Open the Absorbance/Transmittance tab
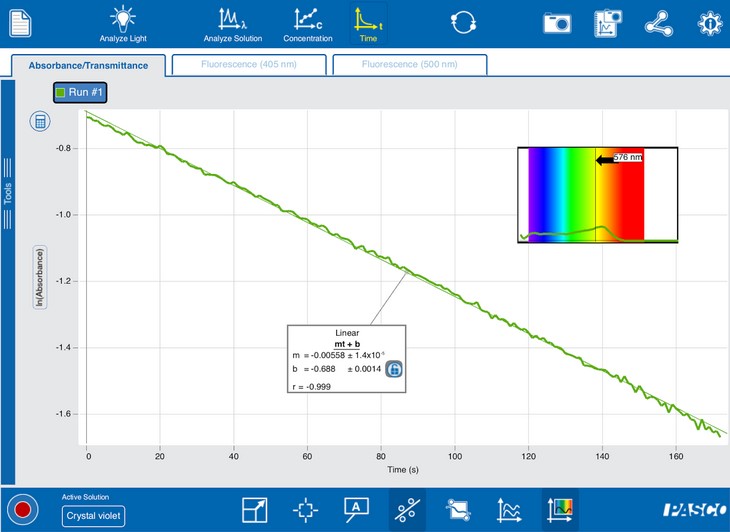The width and height of the screenshot is (730, 532). pyautogui.click(x=88, y=66)
